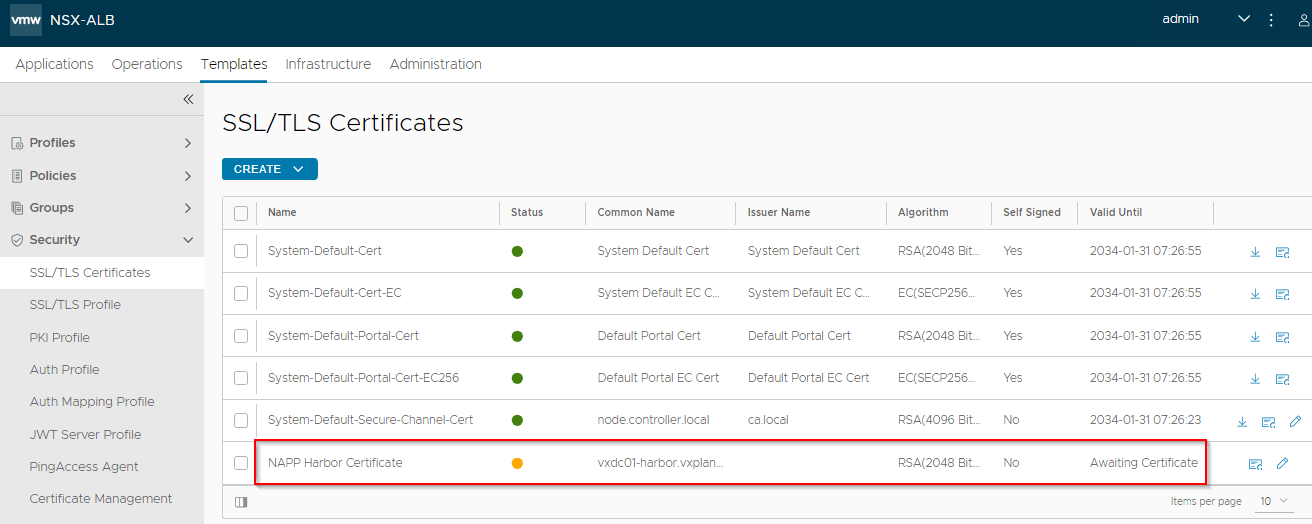Open PKI Profile in sidebar

coord(101,337)
